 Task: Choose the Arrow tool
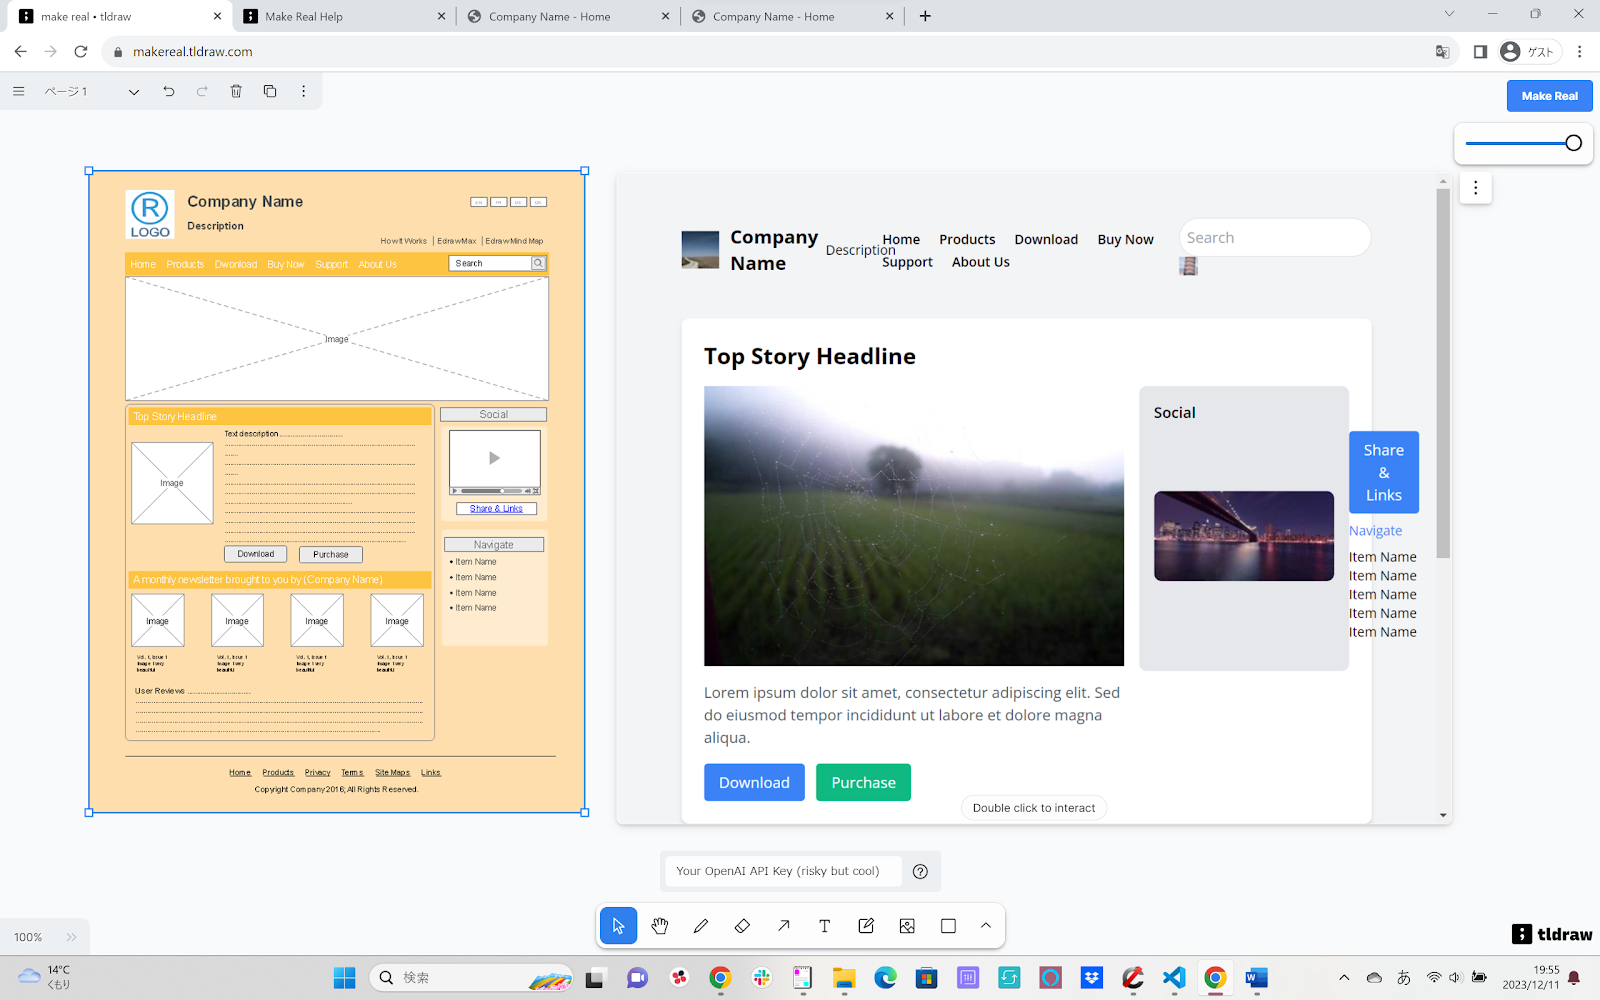(x=784, y=926)
